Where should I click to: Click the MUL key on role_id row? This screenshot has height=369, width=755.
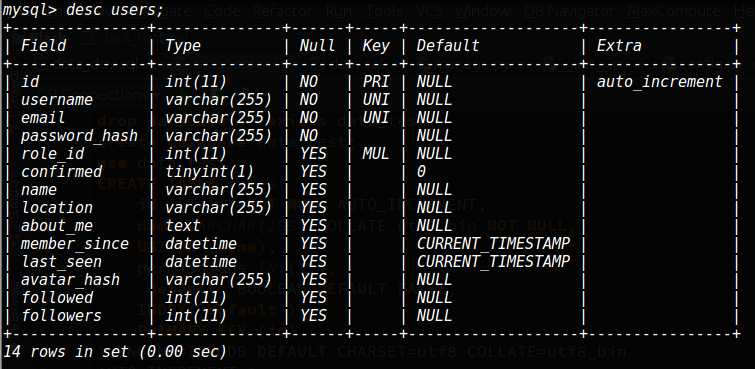pyautogui.click(x=376, y=154)
